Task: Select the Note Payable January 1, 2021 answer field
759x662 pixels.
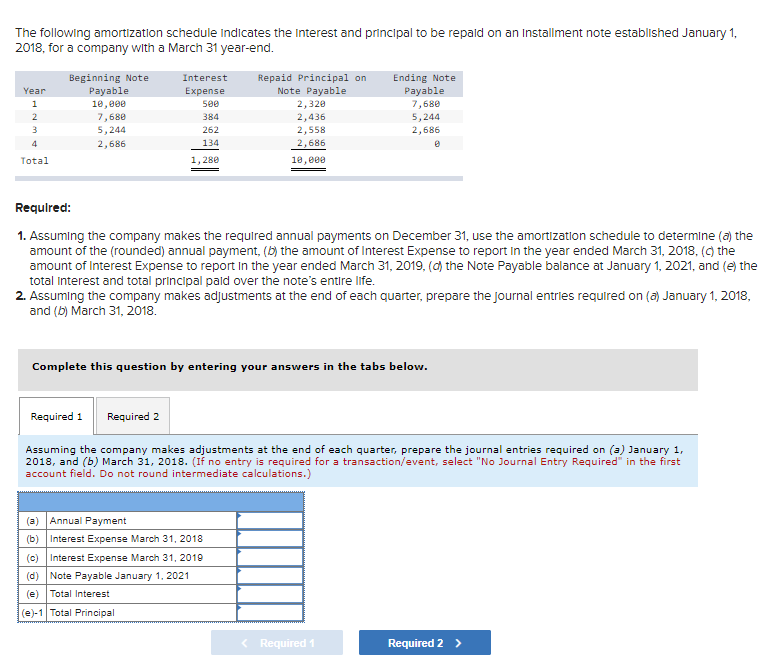Action: coord(270,575)
